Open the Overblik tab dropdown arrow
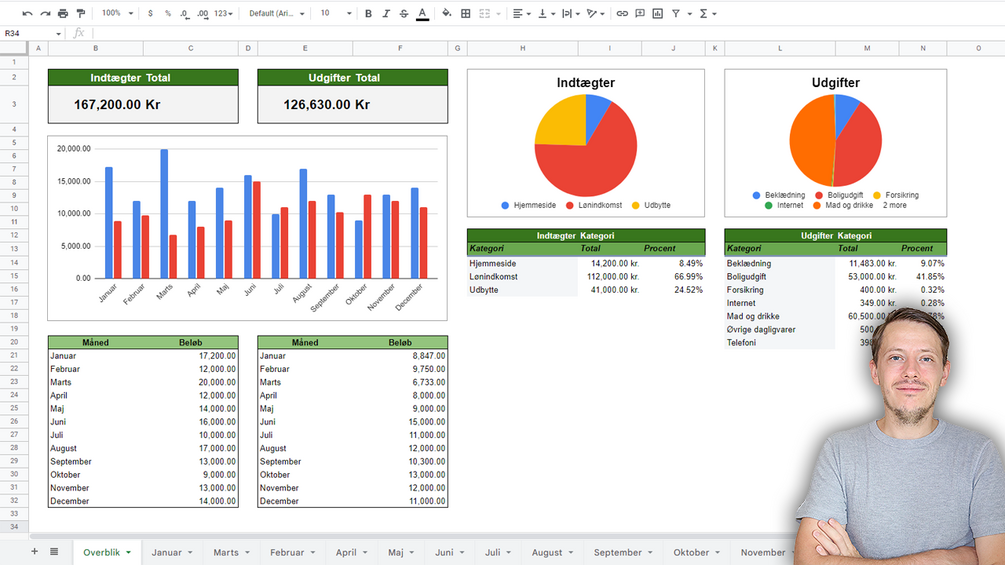 129,552
